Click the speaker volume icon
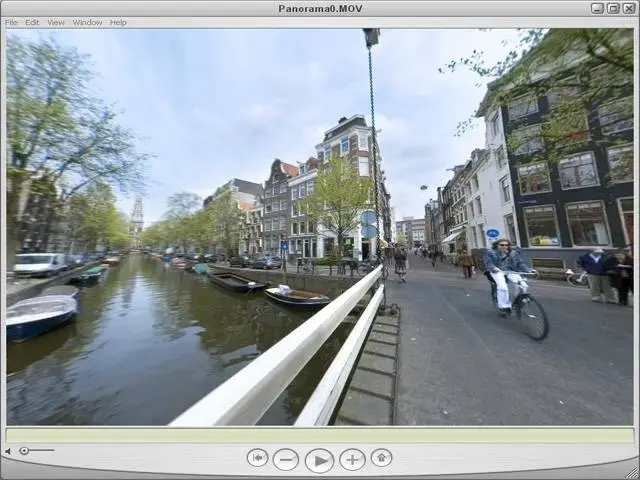This screenshot has width=640, height=480. (8, 451)
